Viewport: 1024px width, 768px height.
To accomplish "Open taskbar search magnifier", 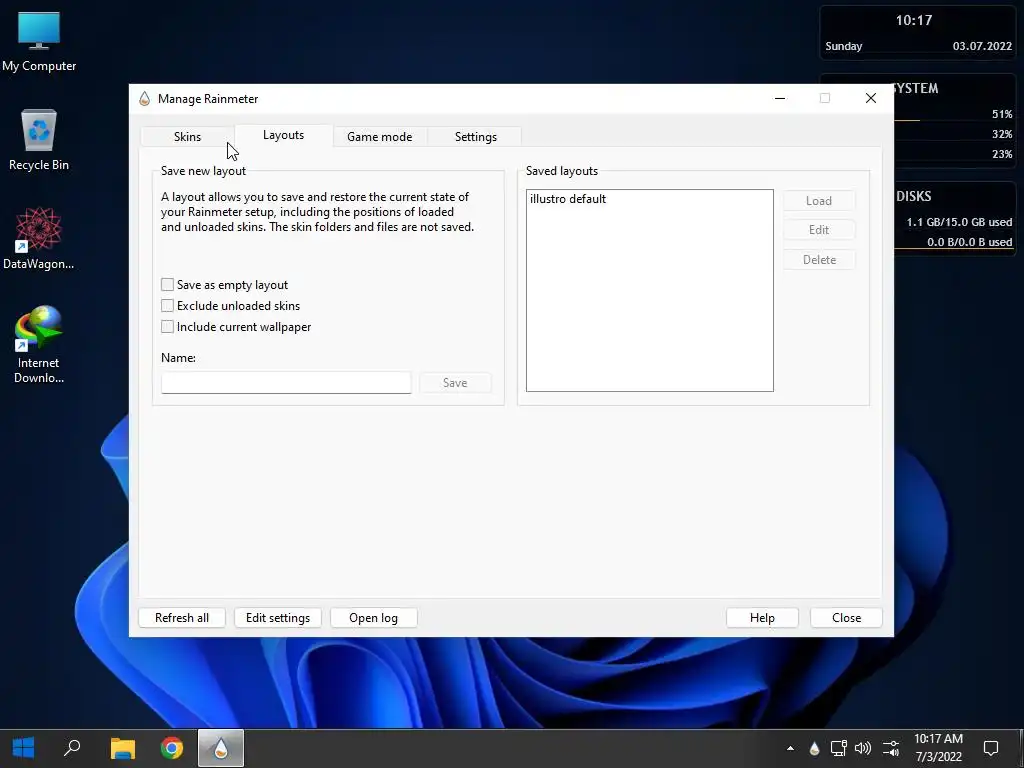I will (x=72, y=748).
